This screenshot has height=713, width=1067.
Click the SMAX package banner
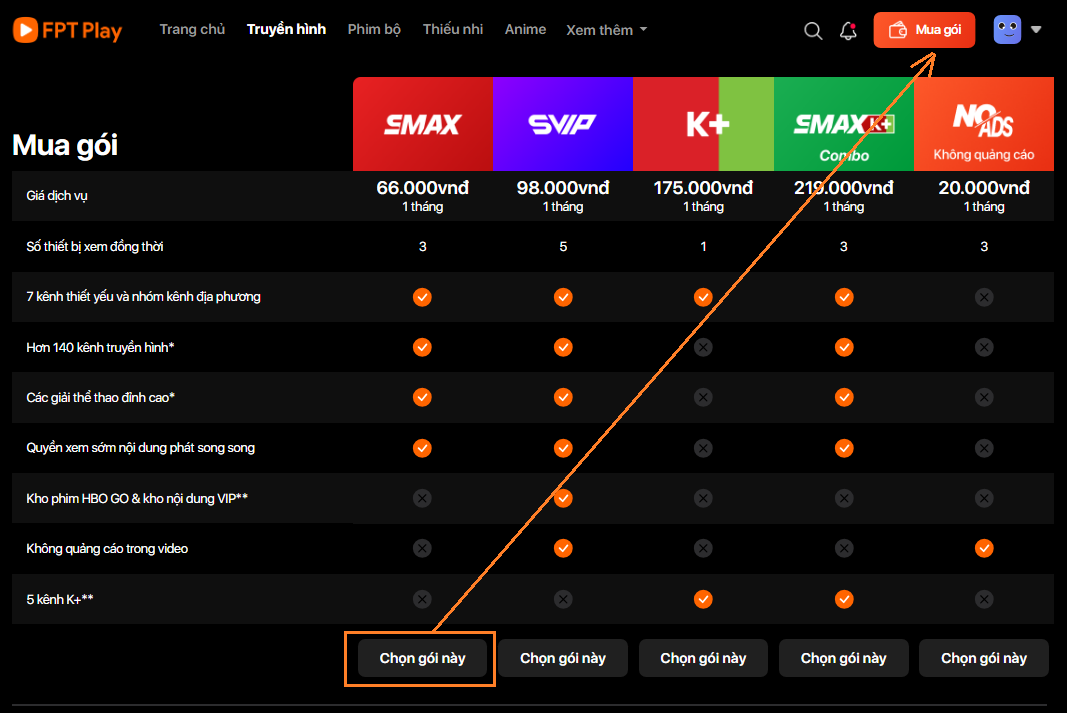pyautogui.click(x=423, y=124)
